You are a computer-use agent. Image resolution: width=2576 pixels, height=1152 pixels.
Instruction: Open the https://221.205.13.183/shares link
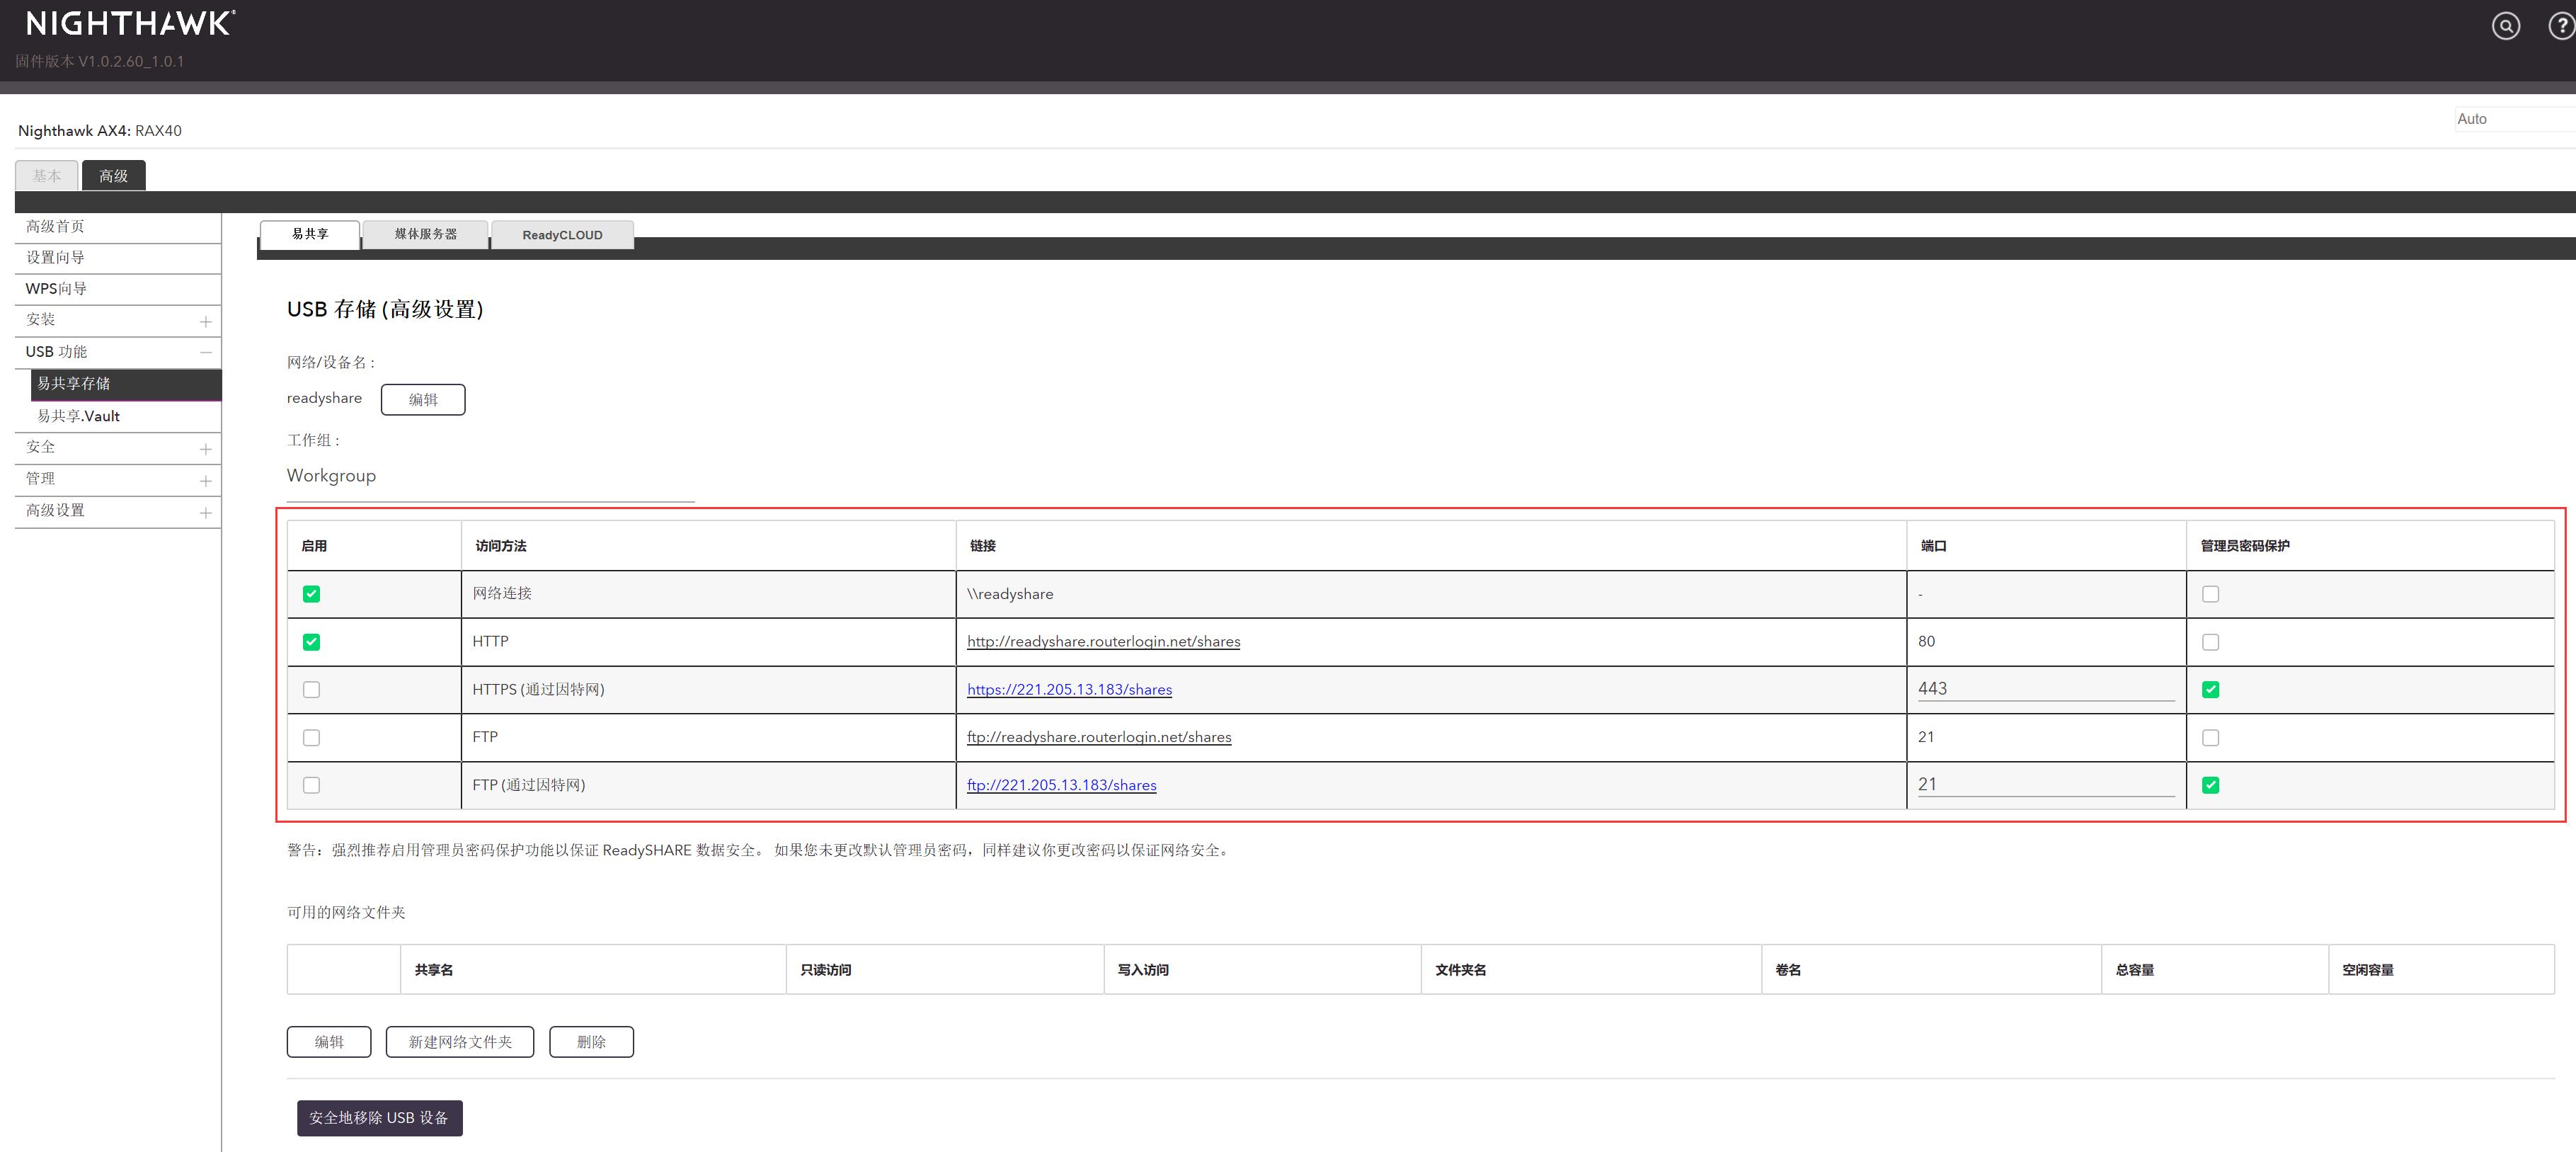[x=1069, y=690]
